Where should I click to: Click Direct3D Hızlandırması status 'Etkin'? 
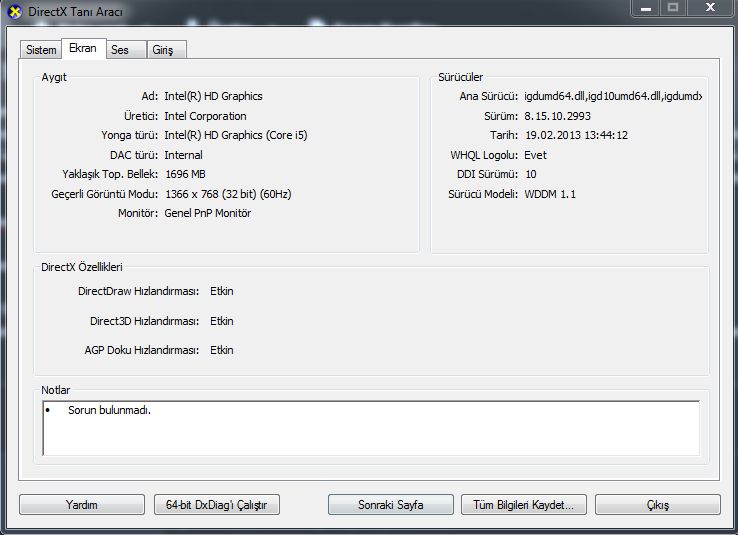click(x=222, y=321)
